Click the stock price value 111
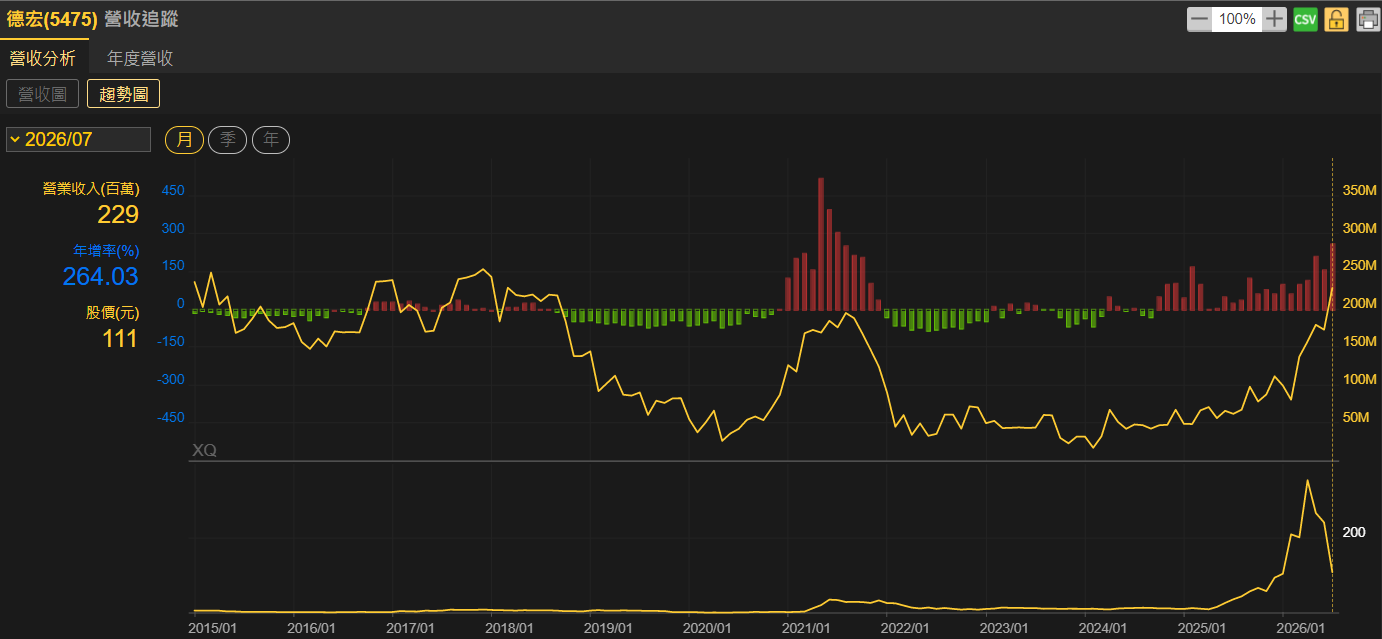The image size is (1382, 639). 120,339
